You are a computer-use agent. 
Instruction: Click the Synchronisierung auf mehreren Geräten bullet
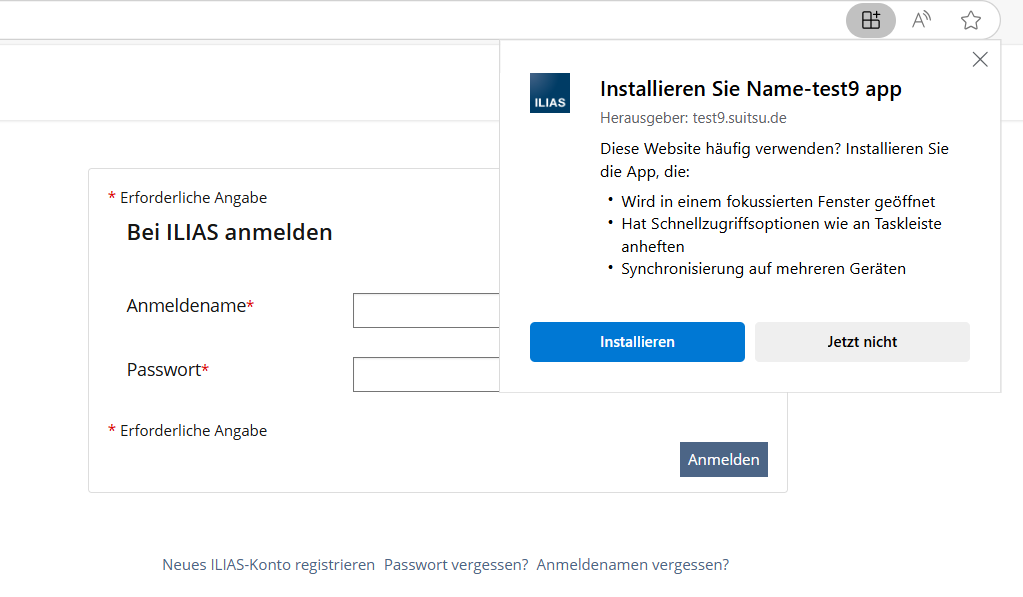(x=763, y=269)
